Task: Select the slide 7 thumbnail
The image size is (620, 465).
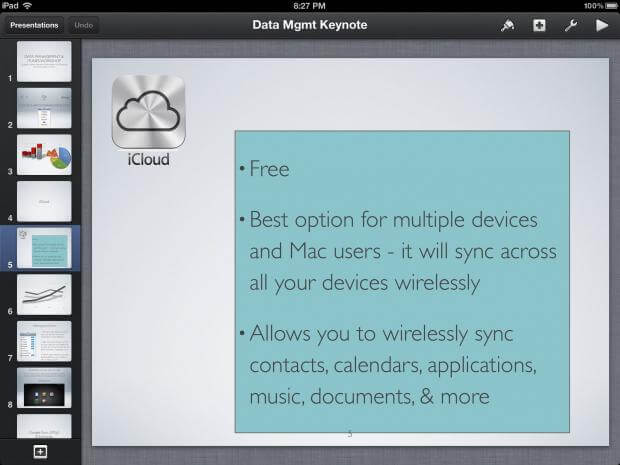Action: [x=44, y=341]
